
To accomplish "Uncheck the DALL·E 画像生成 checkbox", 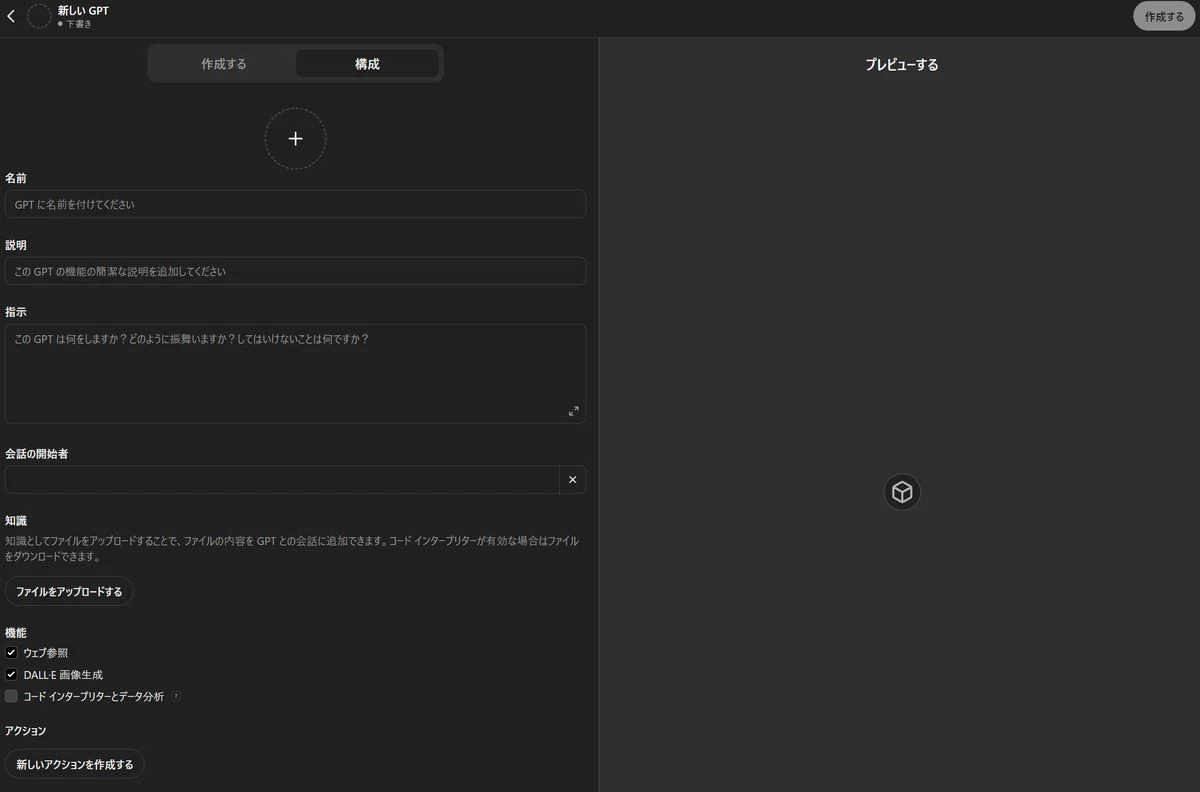I will (x=12, y=674).
